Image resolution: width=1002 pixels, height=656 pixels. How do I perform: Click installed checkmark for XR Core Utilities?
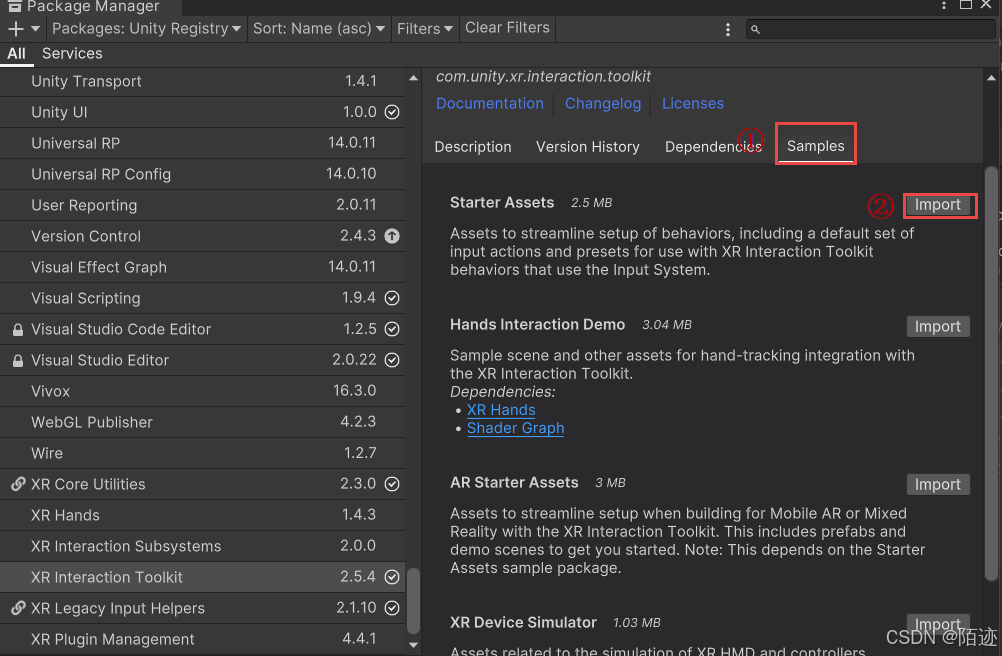coord(392,484)
